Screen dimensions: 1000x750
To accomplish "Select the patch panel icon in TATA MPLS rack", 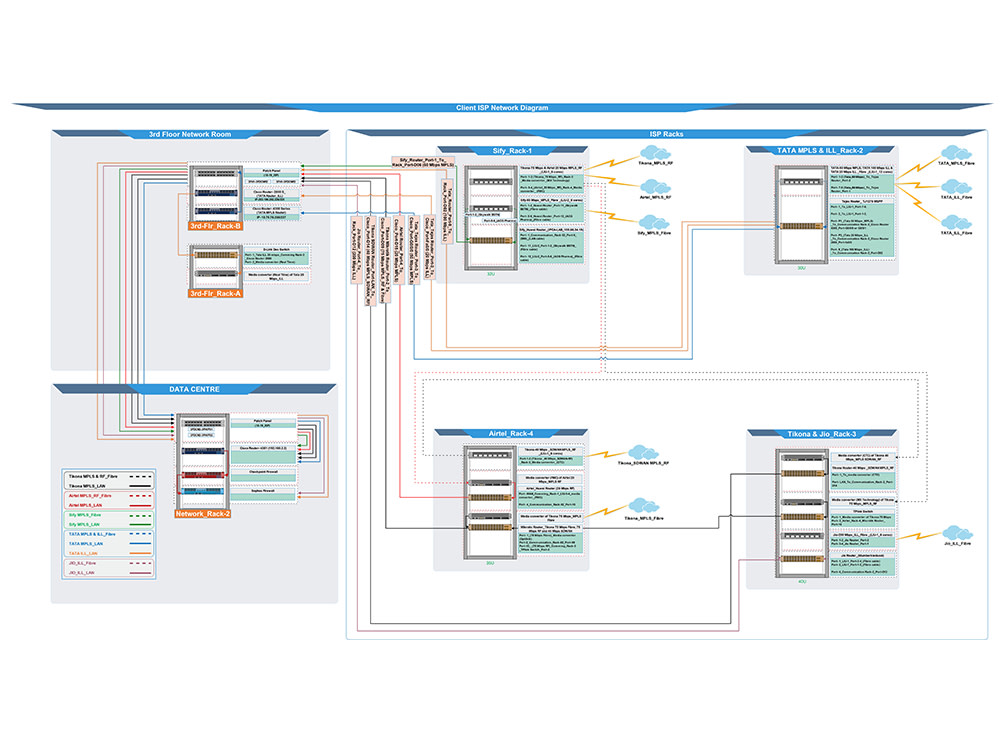I will pos(802,181).
